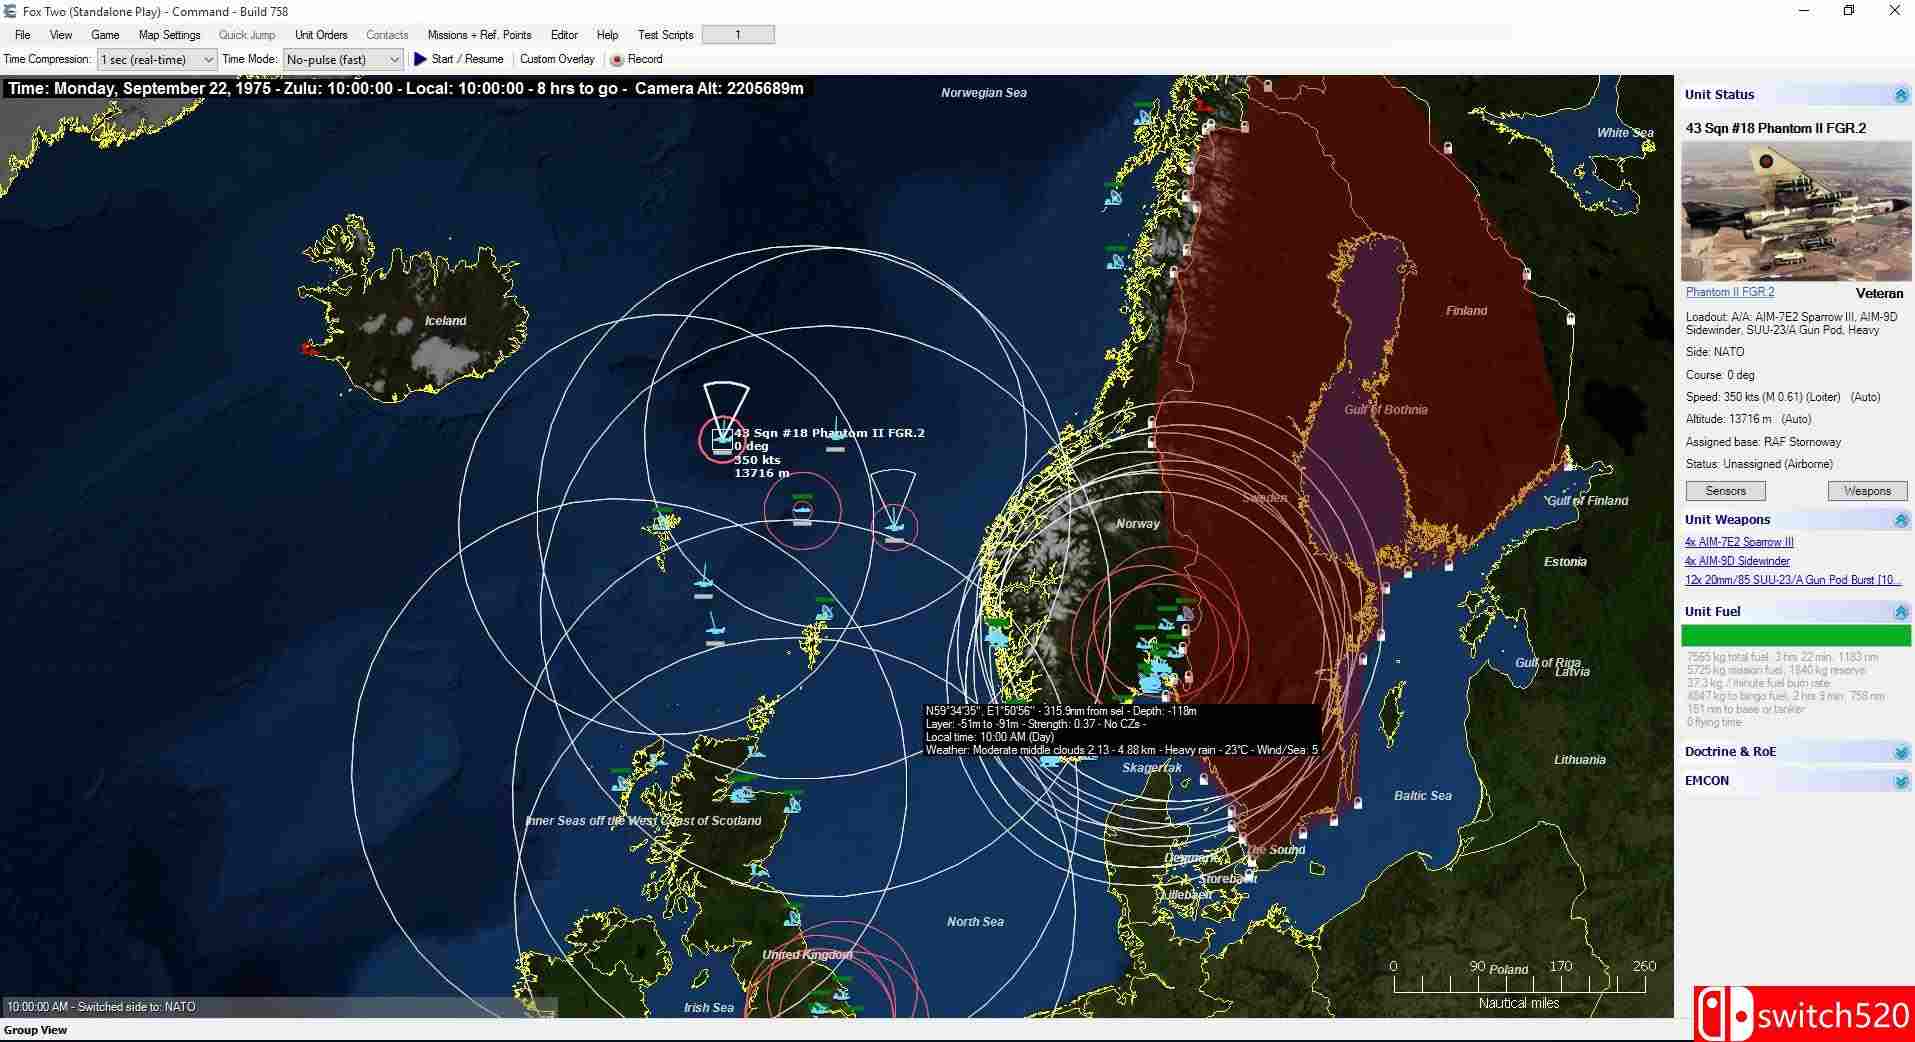Click the Sensors button in Unit Status
This screenshot has width=1915, height=1042.
[1725, 490]
